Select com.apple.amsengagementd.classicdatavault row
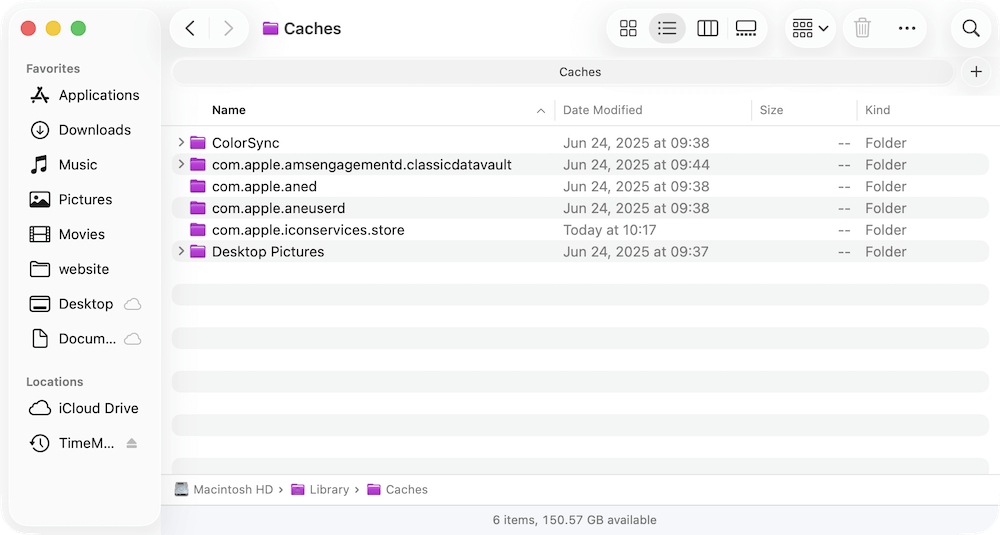This screenshot has width=1000, height=535. coord(580,165)
